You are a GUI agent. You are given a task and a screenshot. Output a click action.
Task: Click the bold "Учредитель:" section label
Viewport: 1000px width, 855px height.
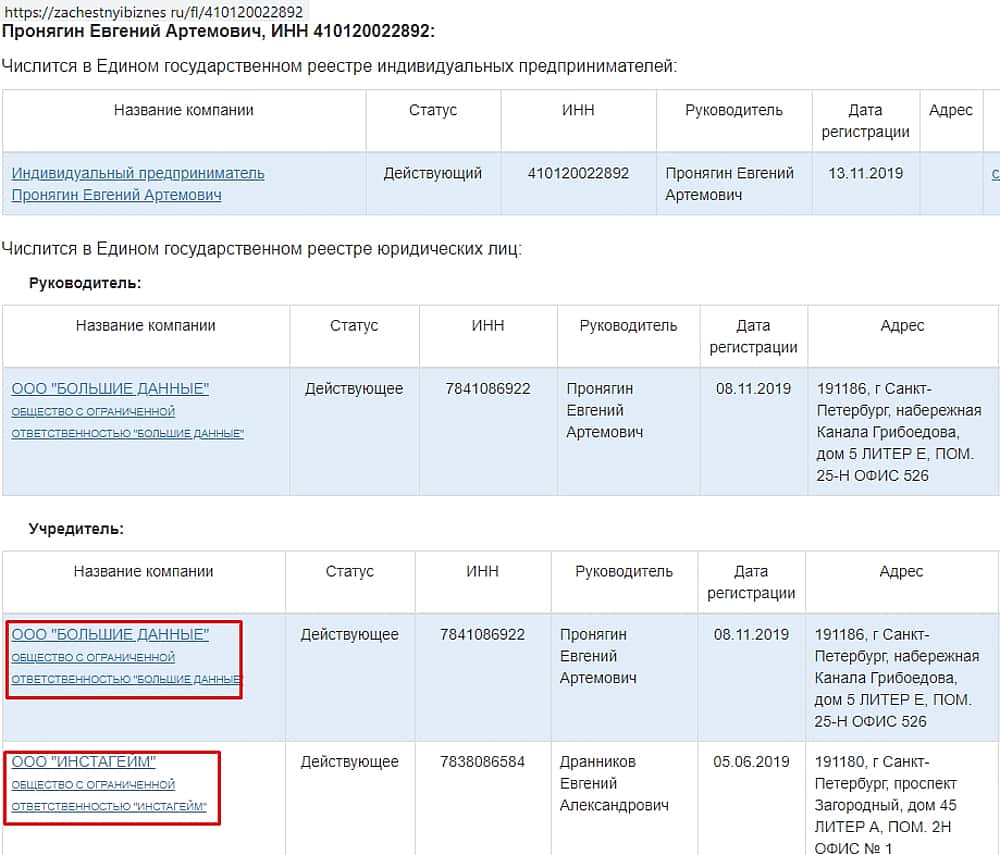tap(76, 528)
